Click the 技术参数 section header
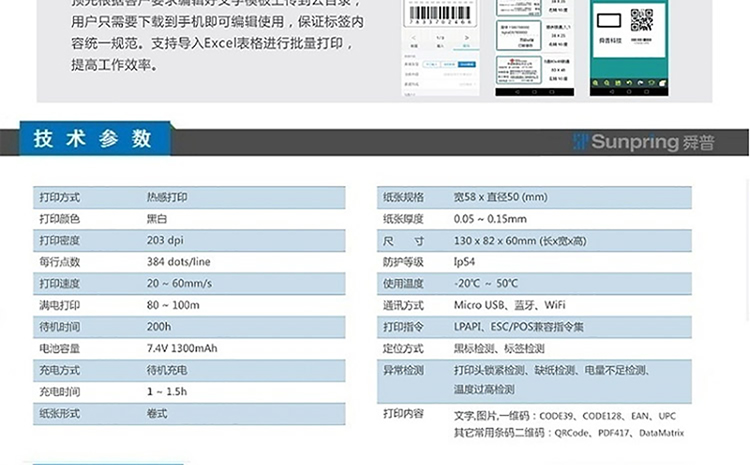 click(92, 140)
